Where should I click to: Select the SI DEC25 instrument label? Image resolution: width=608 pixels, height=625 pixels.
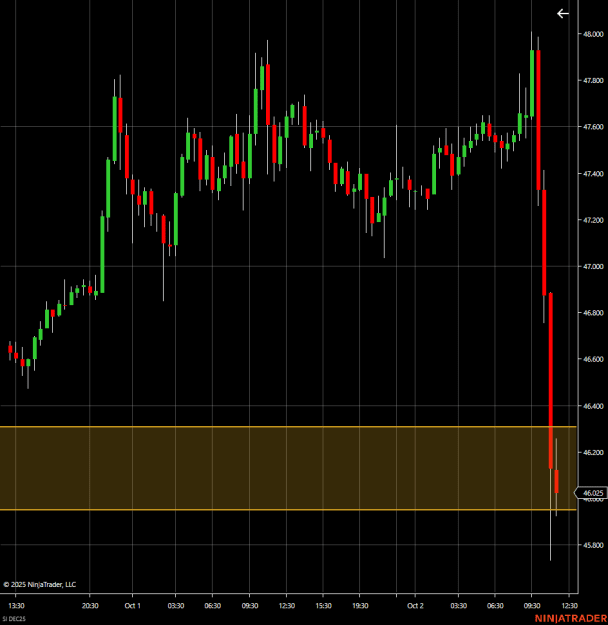(14, 619)
